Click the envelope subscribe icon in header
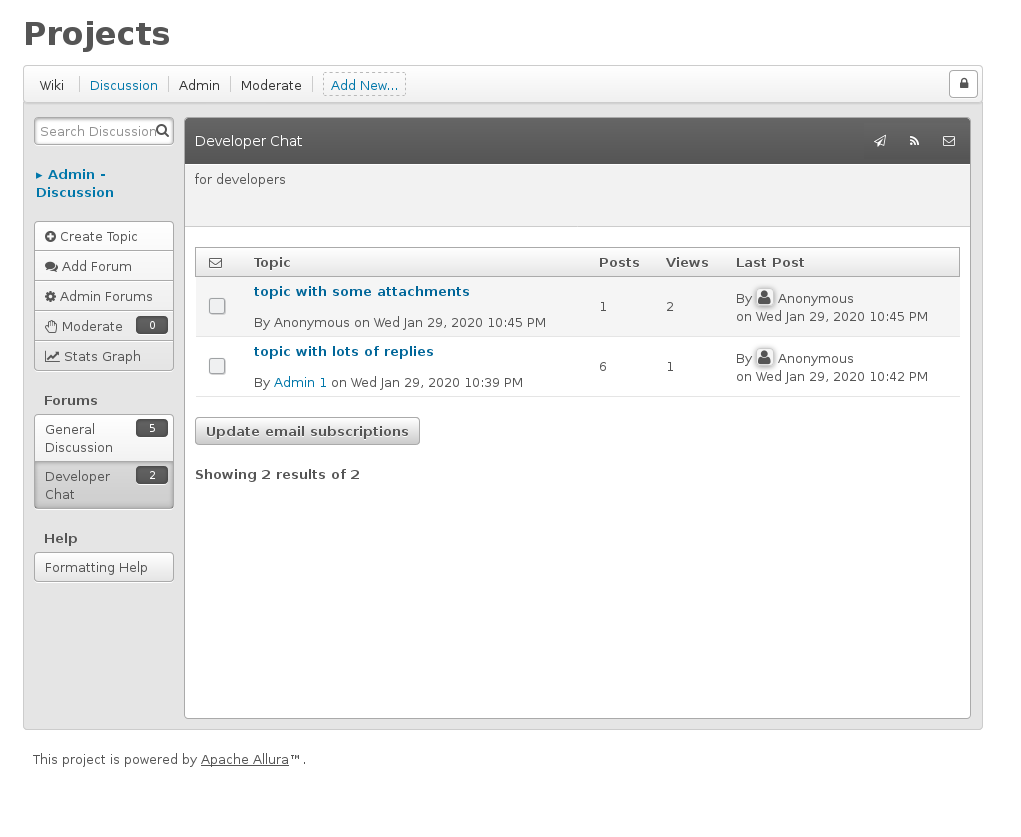The width and height of the screenshot is (1021, 837). click(x=948, y=141)
